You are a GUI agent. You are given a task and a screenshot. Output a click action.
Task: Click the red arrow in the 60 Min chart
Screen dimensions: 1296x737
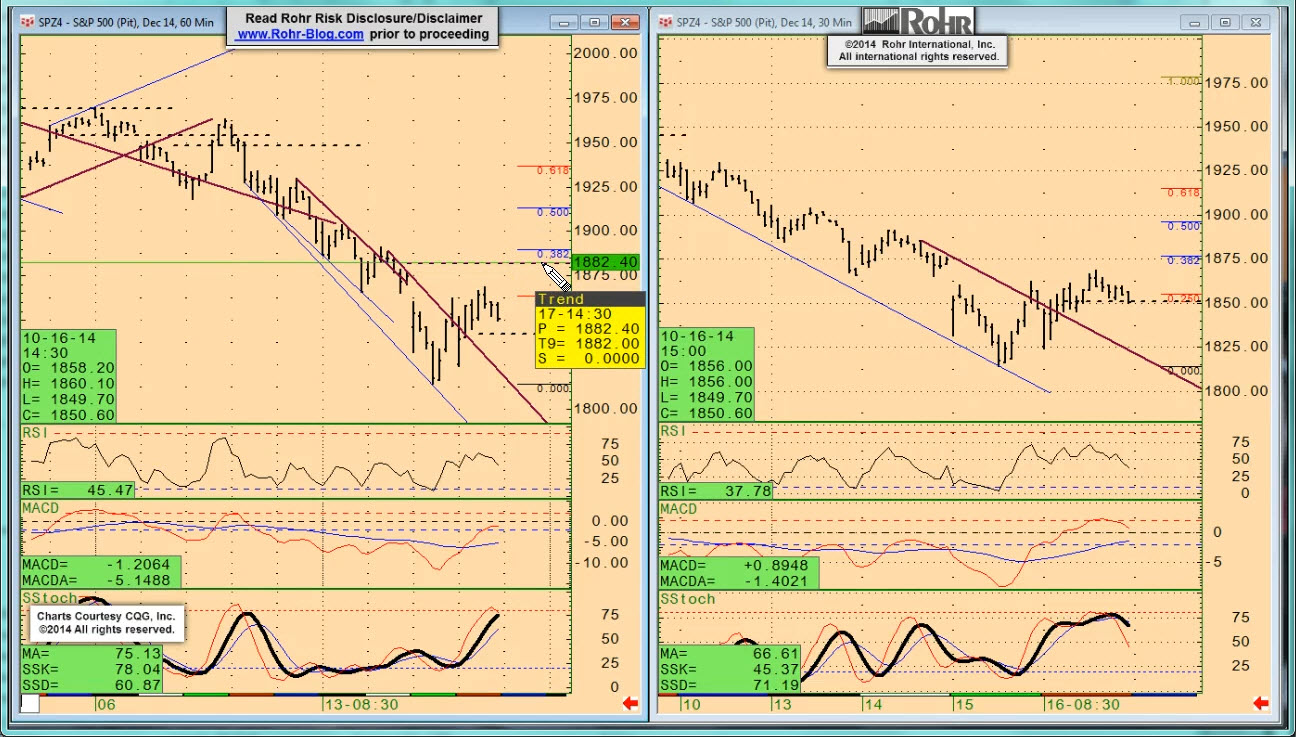point(631,704)
